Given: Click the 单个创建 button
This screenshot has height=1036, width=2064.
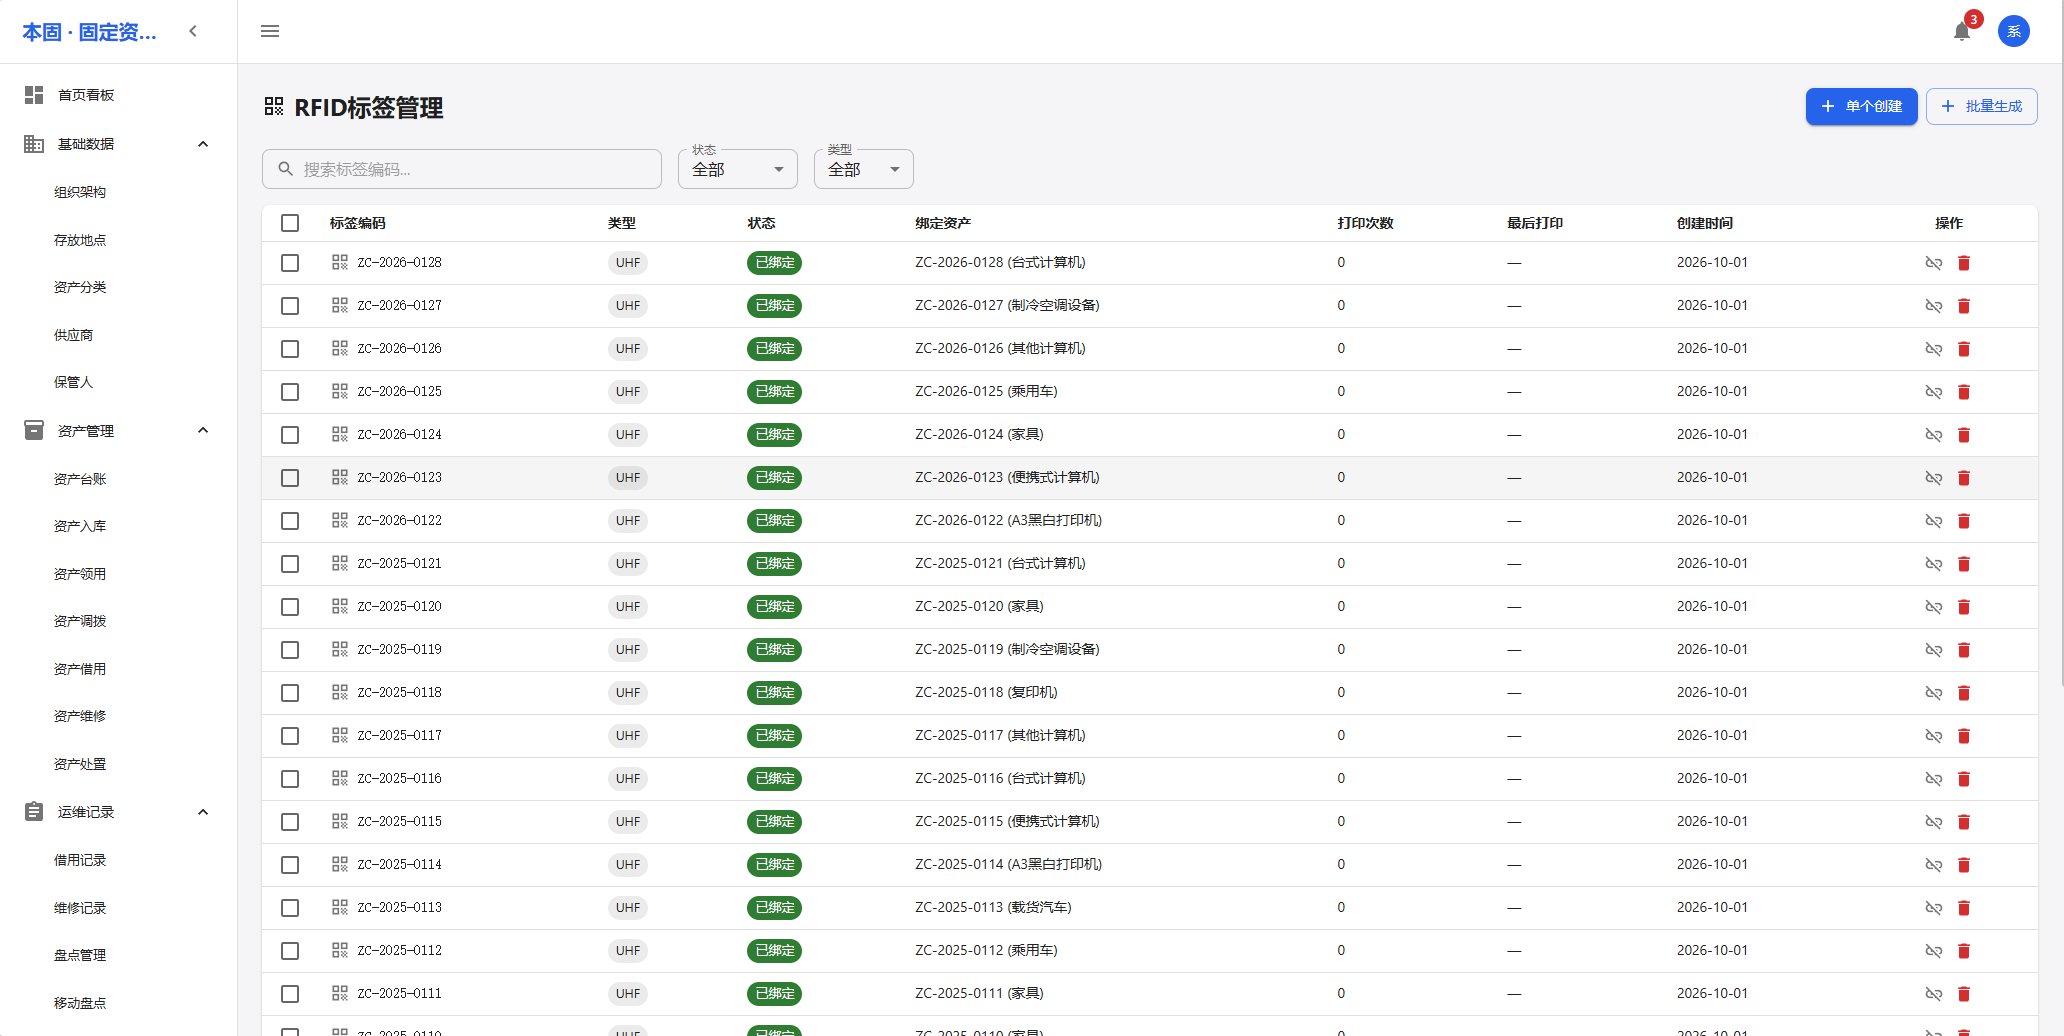Looking at the screenshot, I should pos(1861,106).
